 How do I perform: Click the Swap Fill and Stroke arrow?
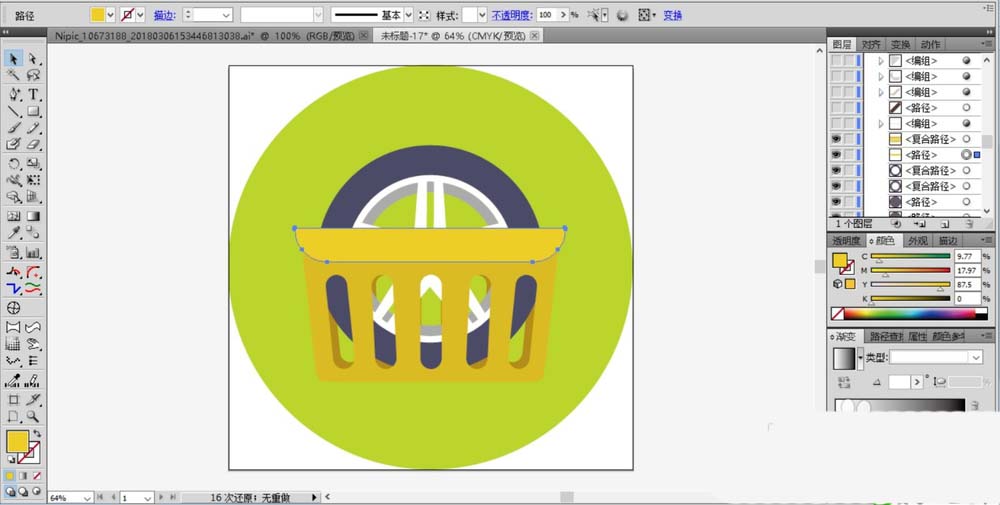(x=37, y=434)
